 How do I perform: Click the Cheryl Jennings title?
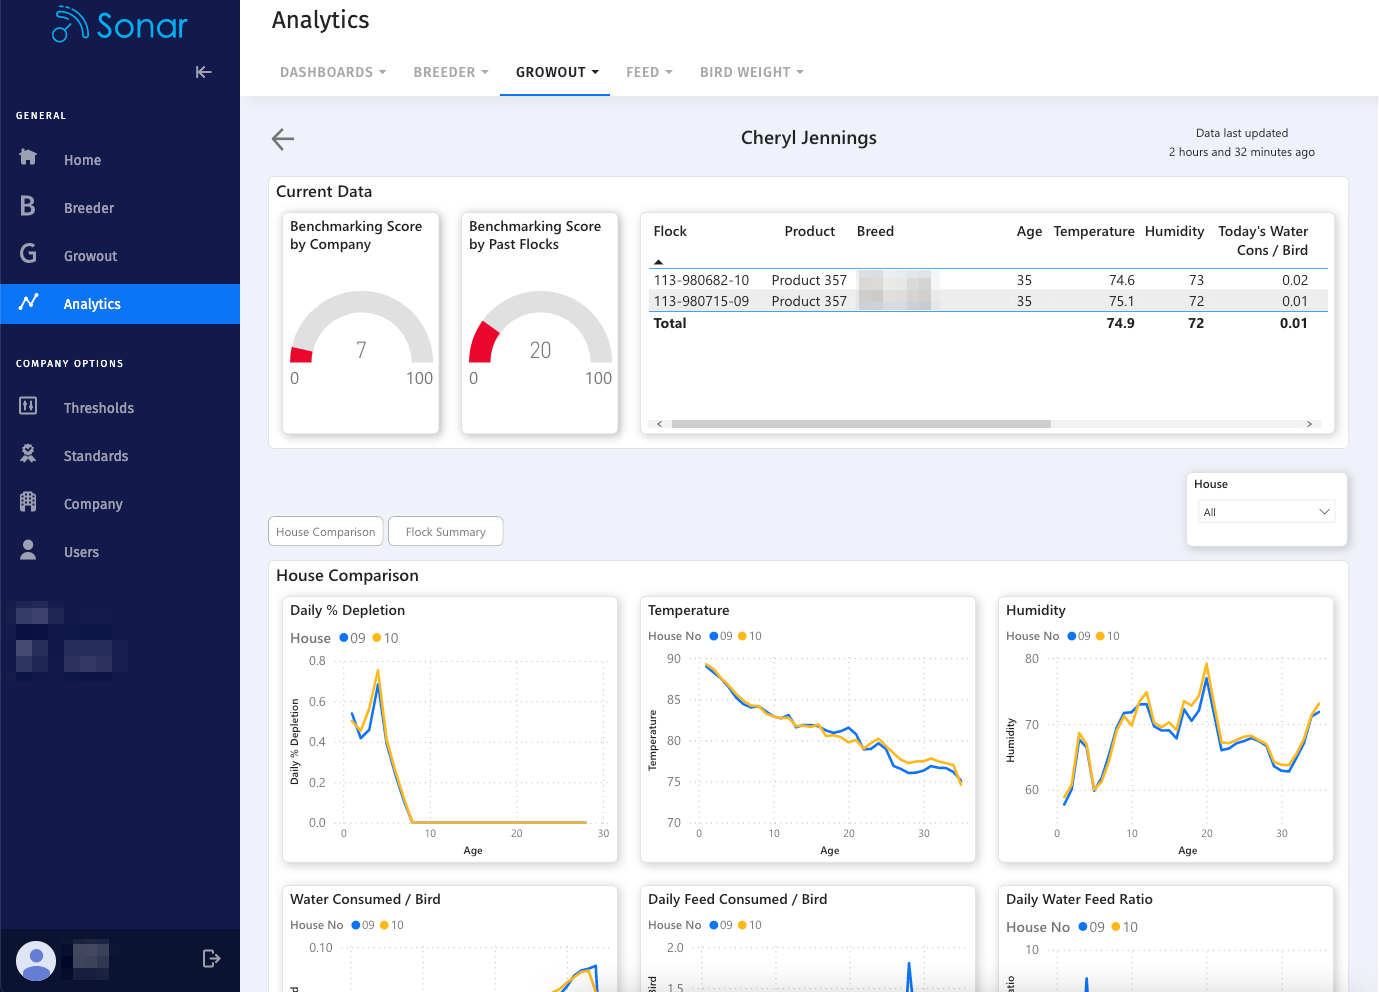point(809,138)
